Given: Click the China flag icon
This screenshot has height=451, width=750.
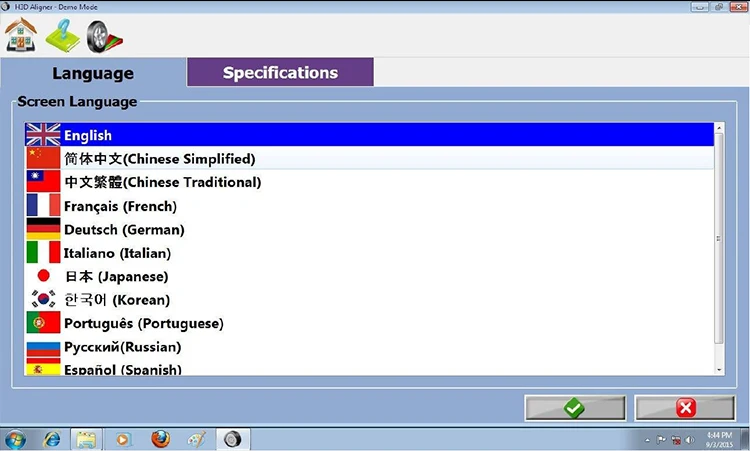Looking at the screenshot, I should [x=43, y=158].
